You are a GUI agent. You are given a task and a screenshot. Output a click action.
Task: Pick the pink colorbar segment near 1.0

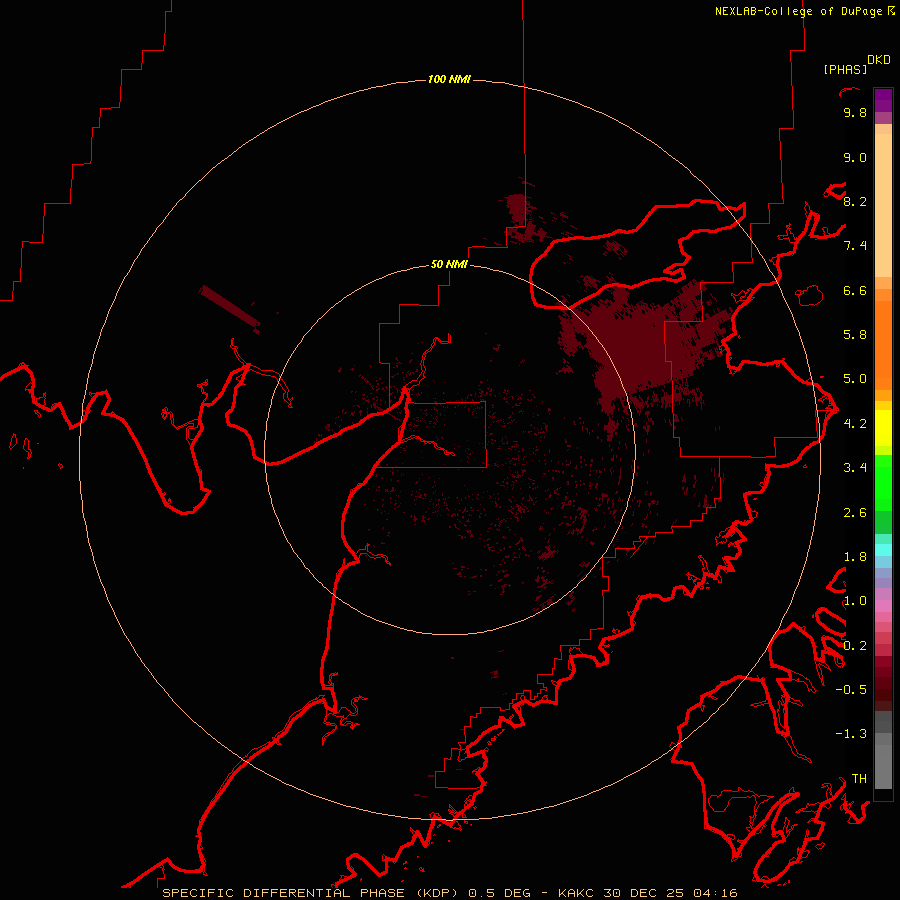tap(883, 606)
